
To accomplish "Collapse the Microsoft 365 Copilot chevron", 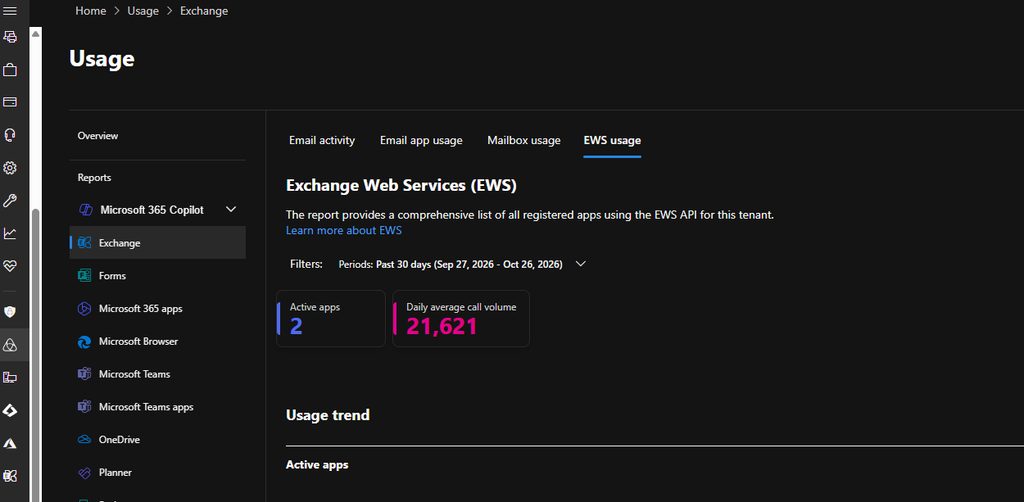I will [x=231, y=210].
